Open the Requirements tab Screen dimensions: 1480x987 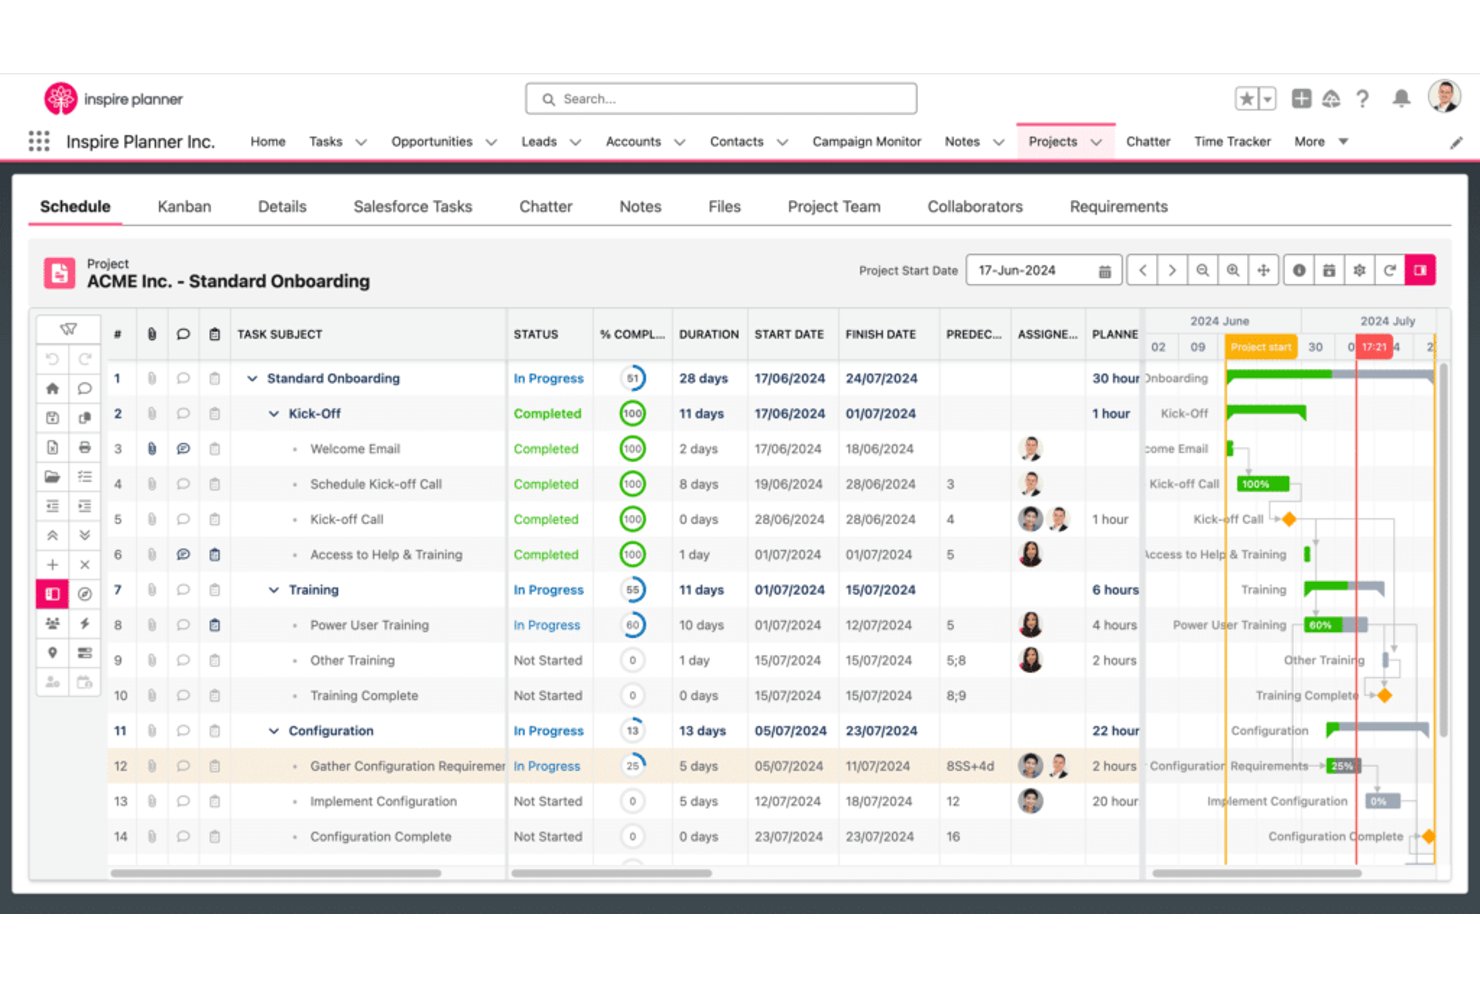click(x=1118, y=207)
